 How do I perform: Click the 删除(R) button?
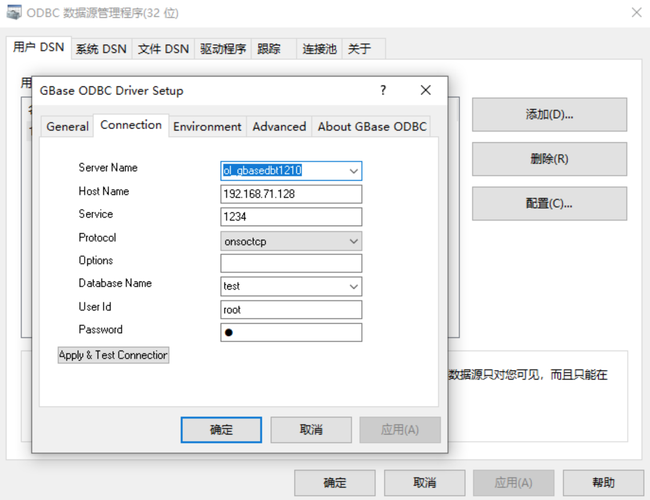click(x=549, y=159)
